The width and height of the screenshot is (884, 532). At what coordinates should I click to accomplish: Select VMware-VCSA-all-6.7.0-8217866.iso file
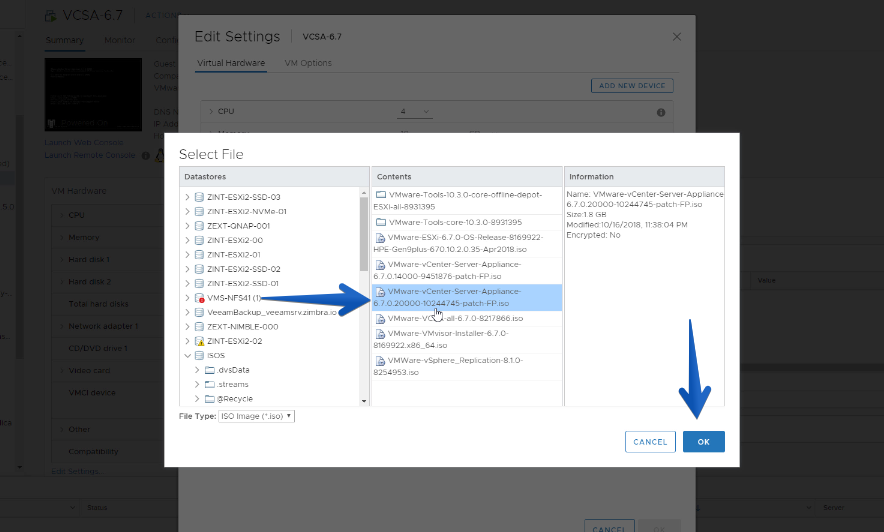click(466, 318)
